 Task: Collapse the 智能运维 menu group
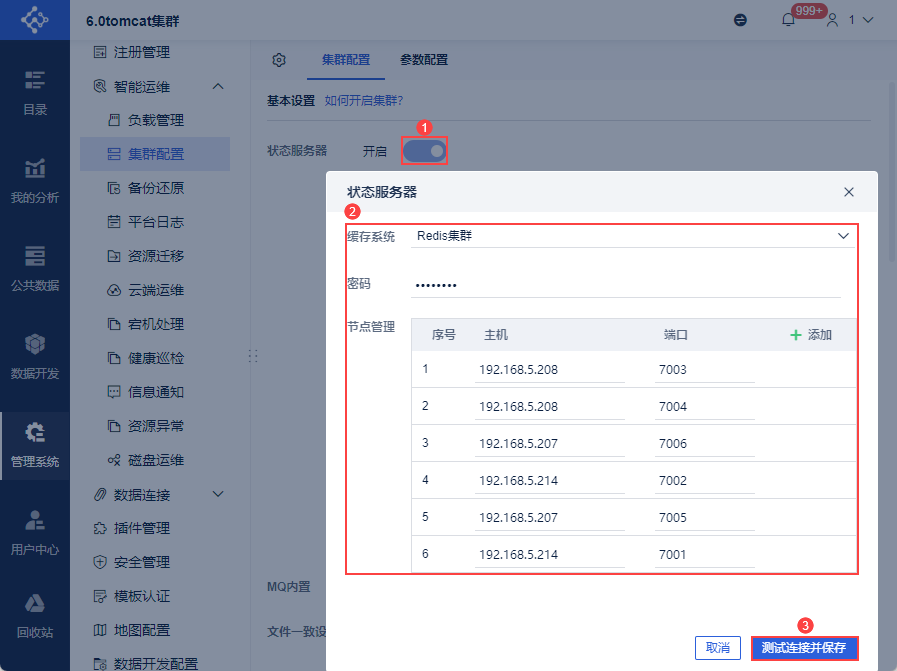click(218, 86)
